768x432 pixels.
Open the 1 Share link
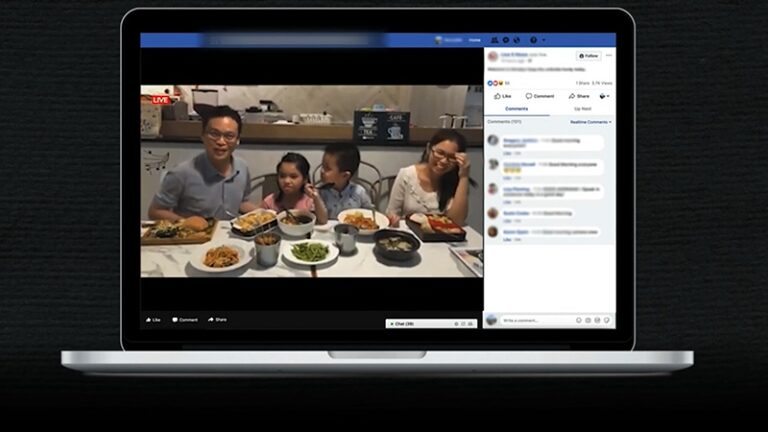tap(582, 83)
